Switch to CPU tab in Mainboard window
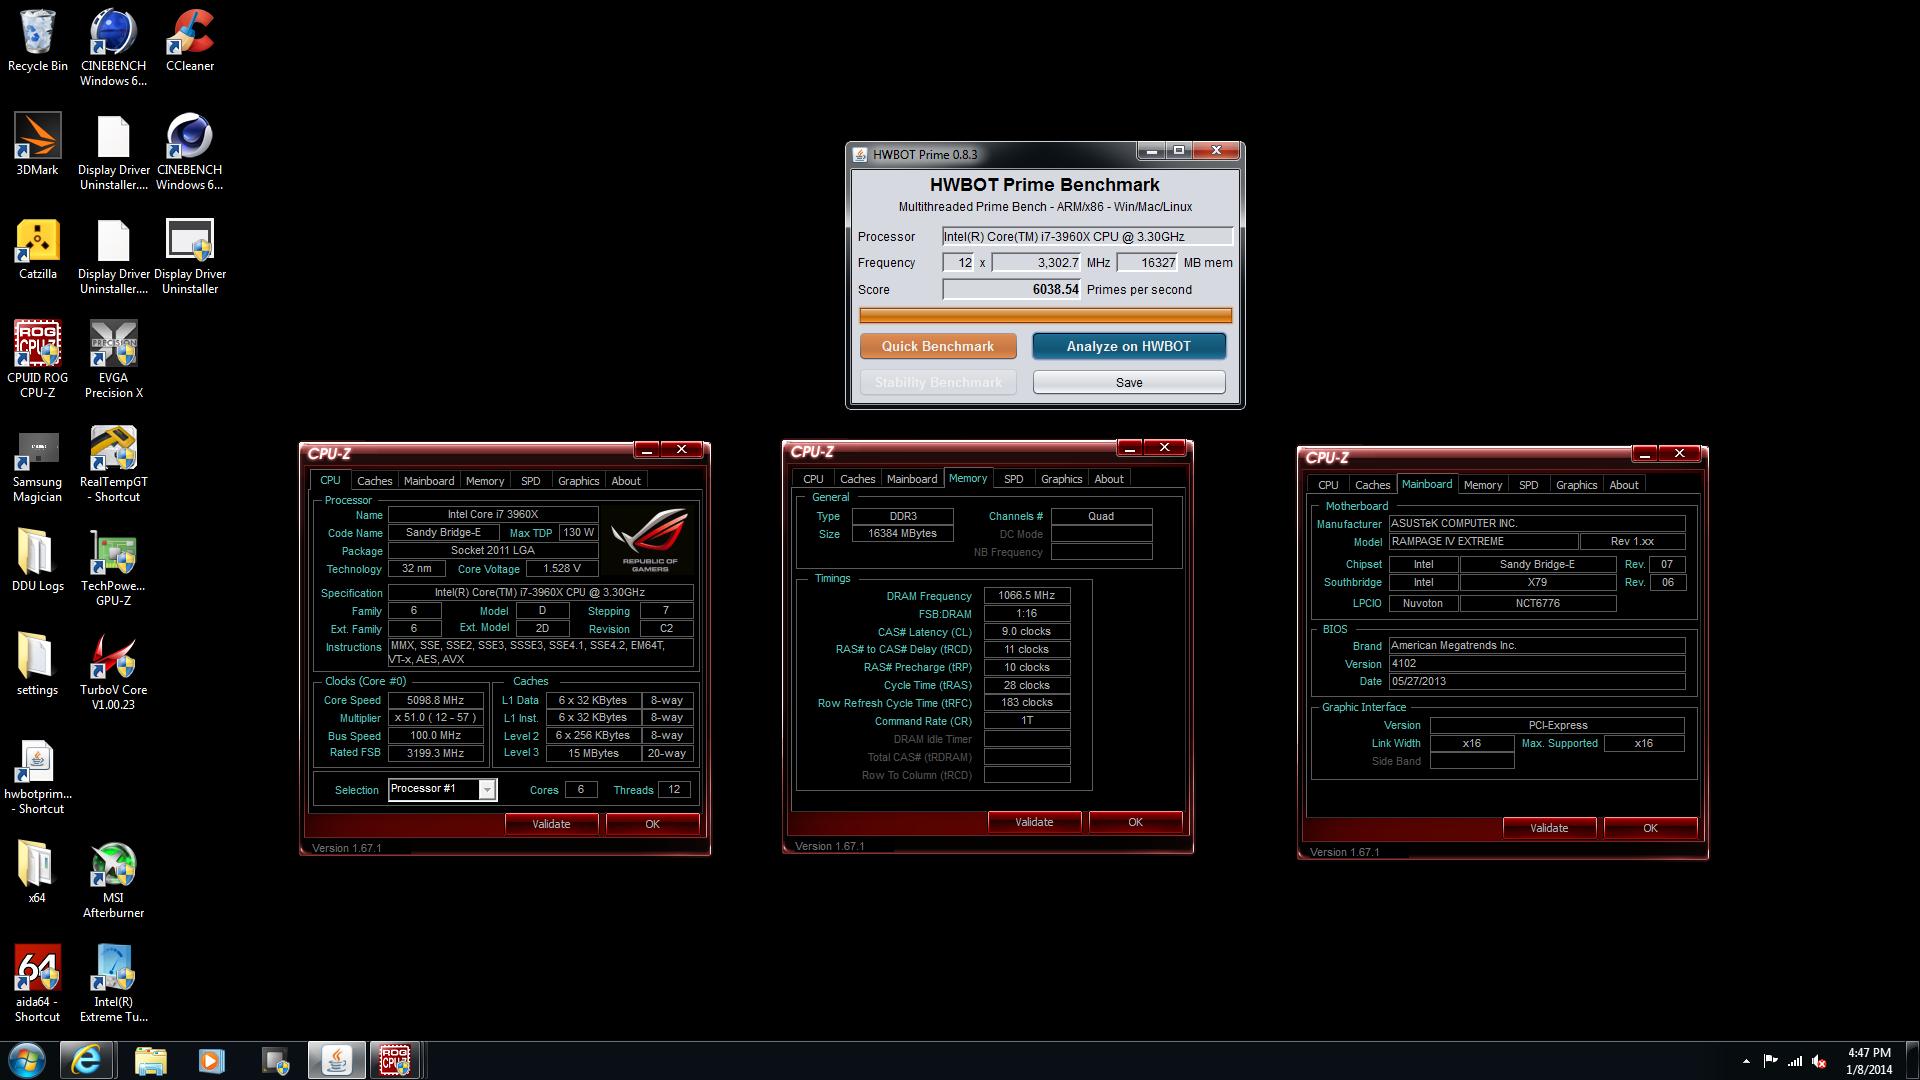 coord(1328,485)
